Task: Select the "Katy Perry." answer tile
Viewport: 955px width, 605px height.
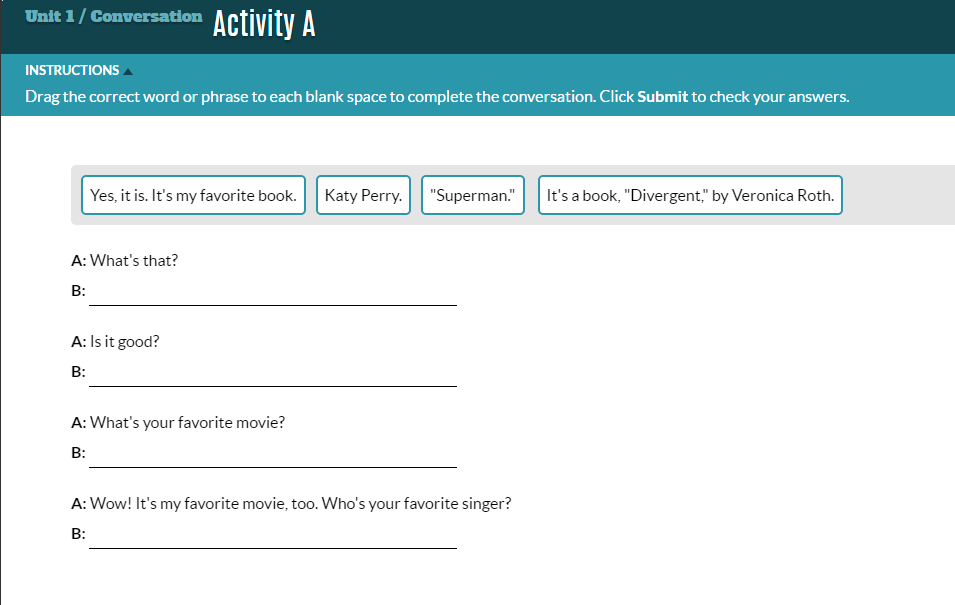Action: 363,195
